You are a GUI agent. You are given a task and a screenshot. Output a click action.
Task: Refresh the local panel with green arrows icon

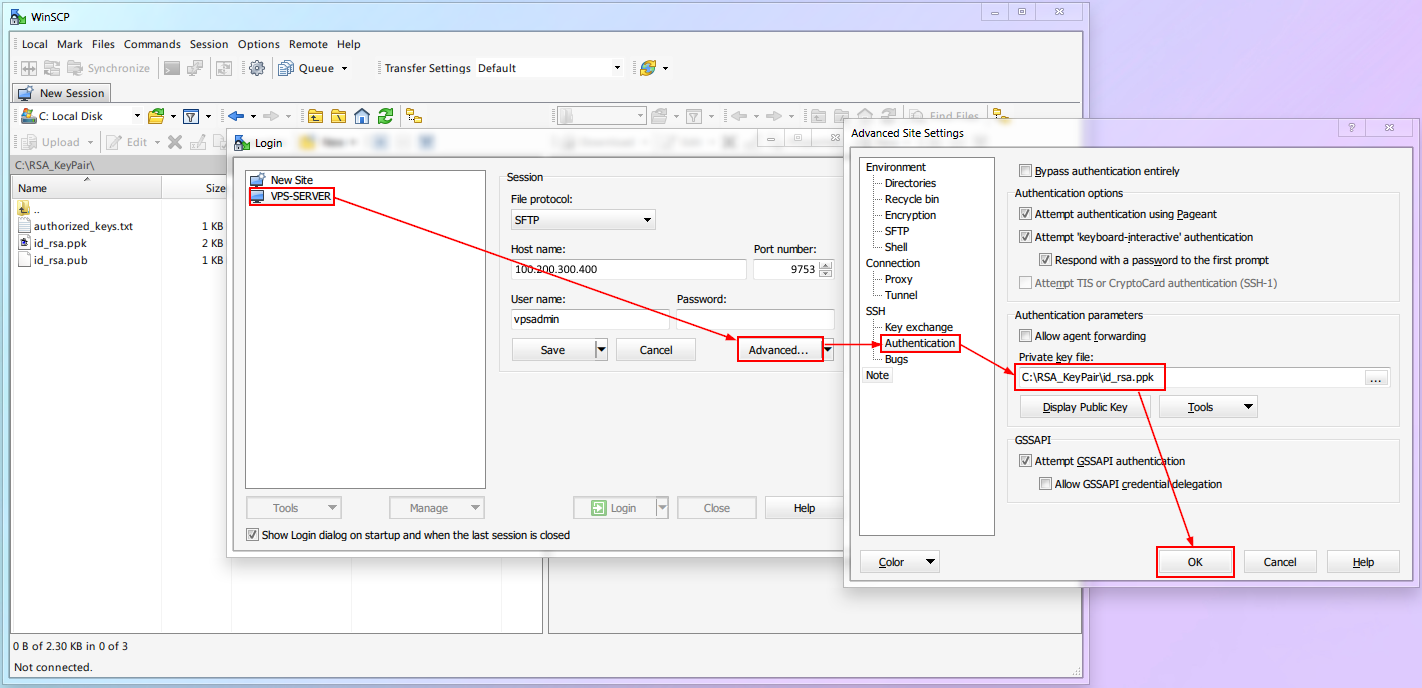[385, 116]
